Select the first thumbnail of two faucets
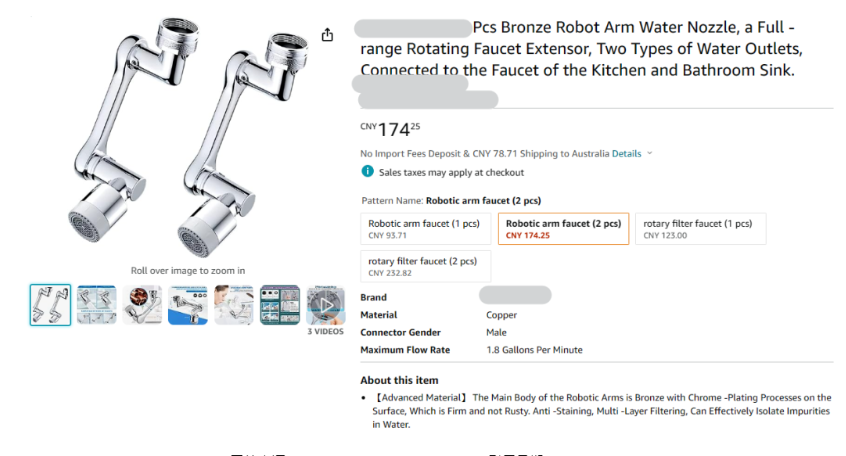This screenshot has width=846, height=456. 50,305
